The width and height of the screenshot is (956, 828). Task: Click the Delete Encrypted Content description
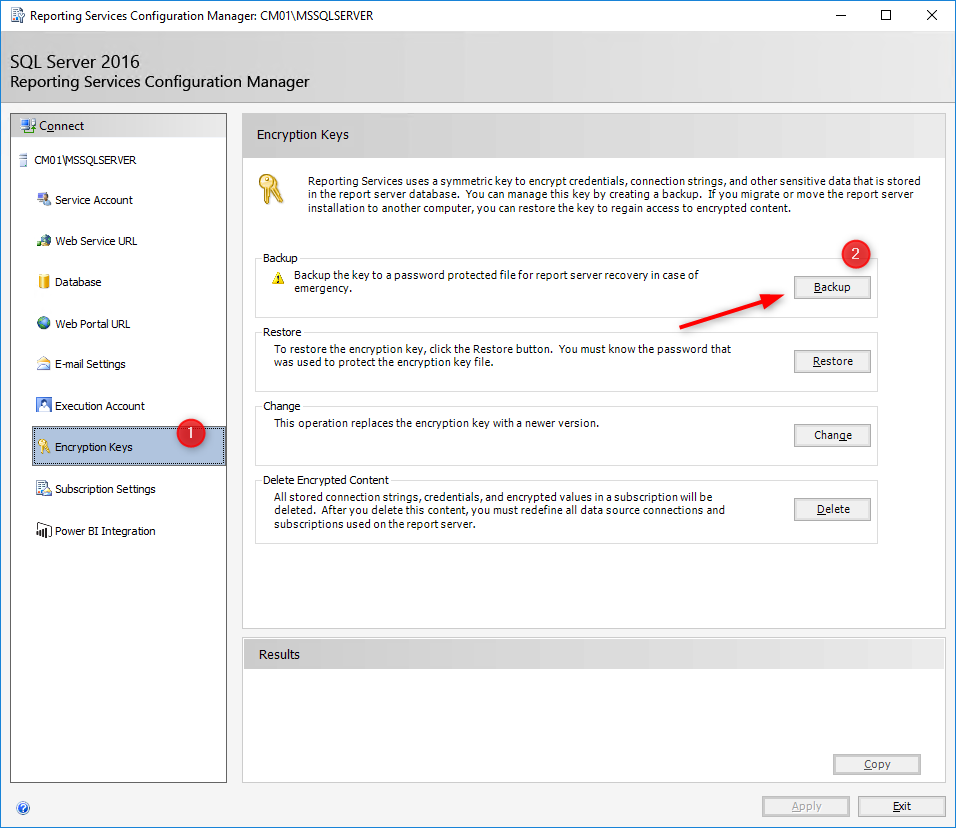click(499, 510)
